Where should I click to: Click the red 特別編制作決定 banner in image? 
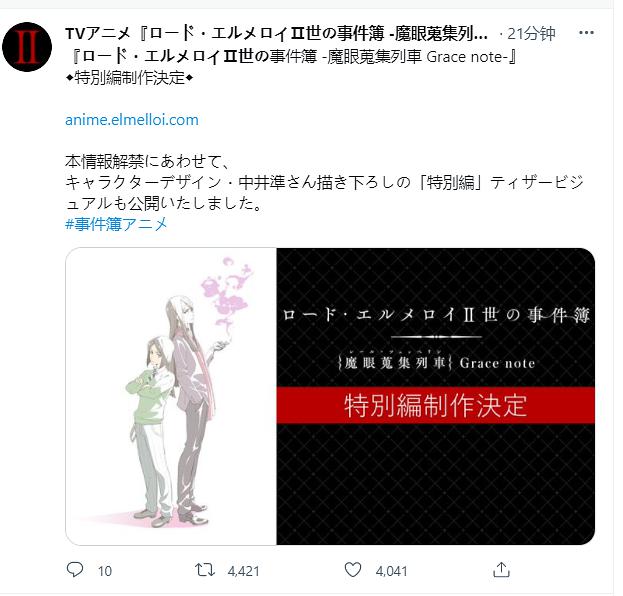435,405
